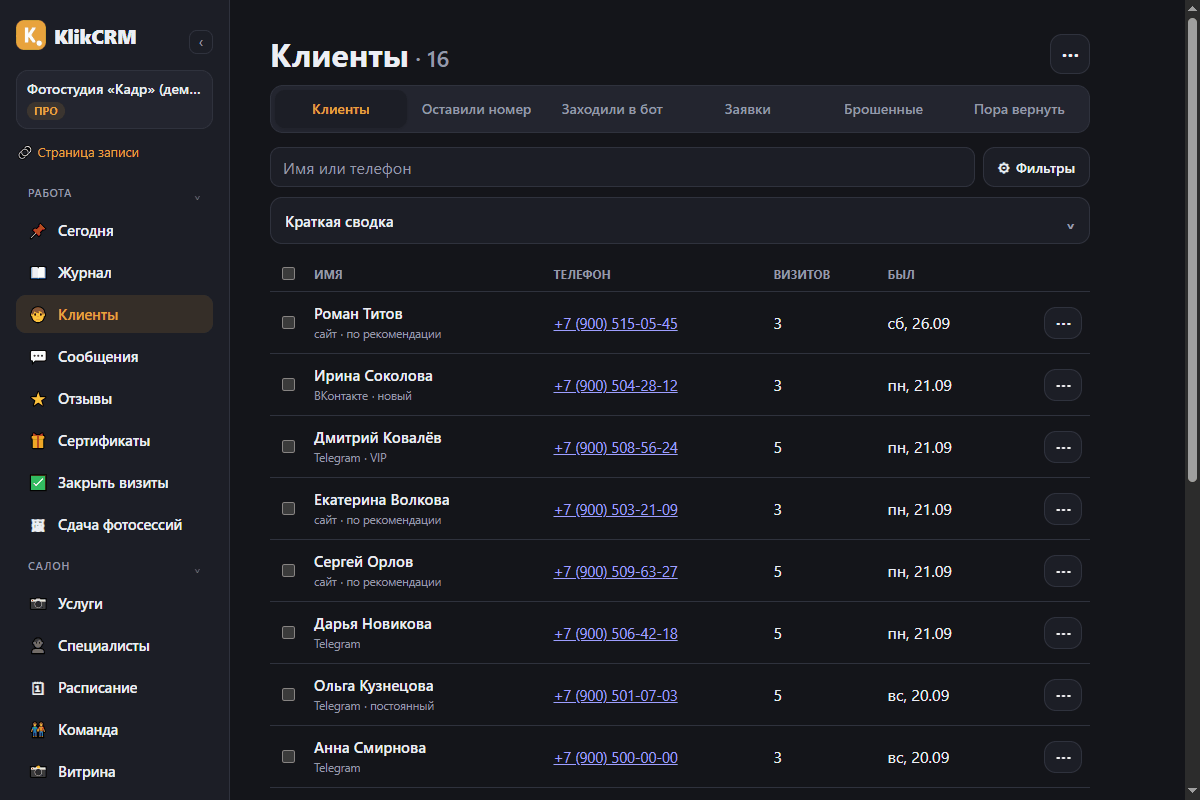Click phone link +7 (900) 508-56-24
The height and width of the screenshot is (800, 1200).
coord(616,448)
